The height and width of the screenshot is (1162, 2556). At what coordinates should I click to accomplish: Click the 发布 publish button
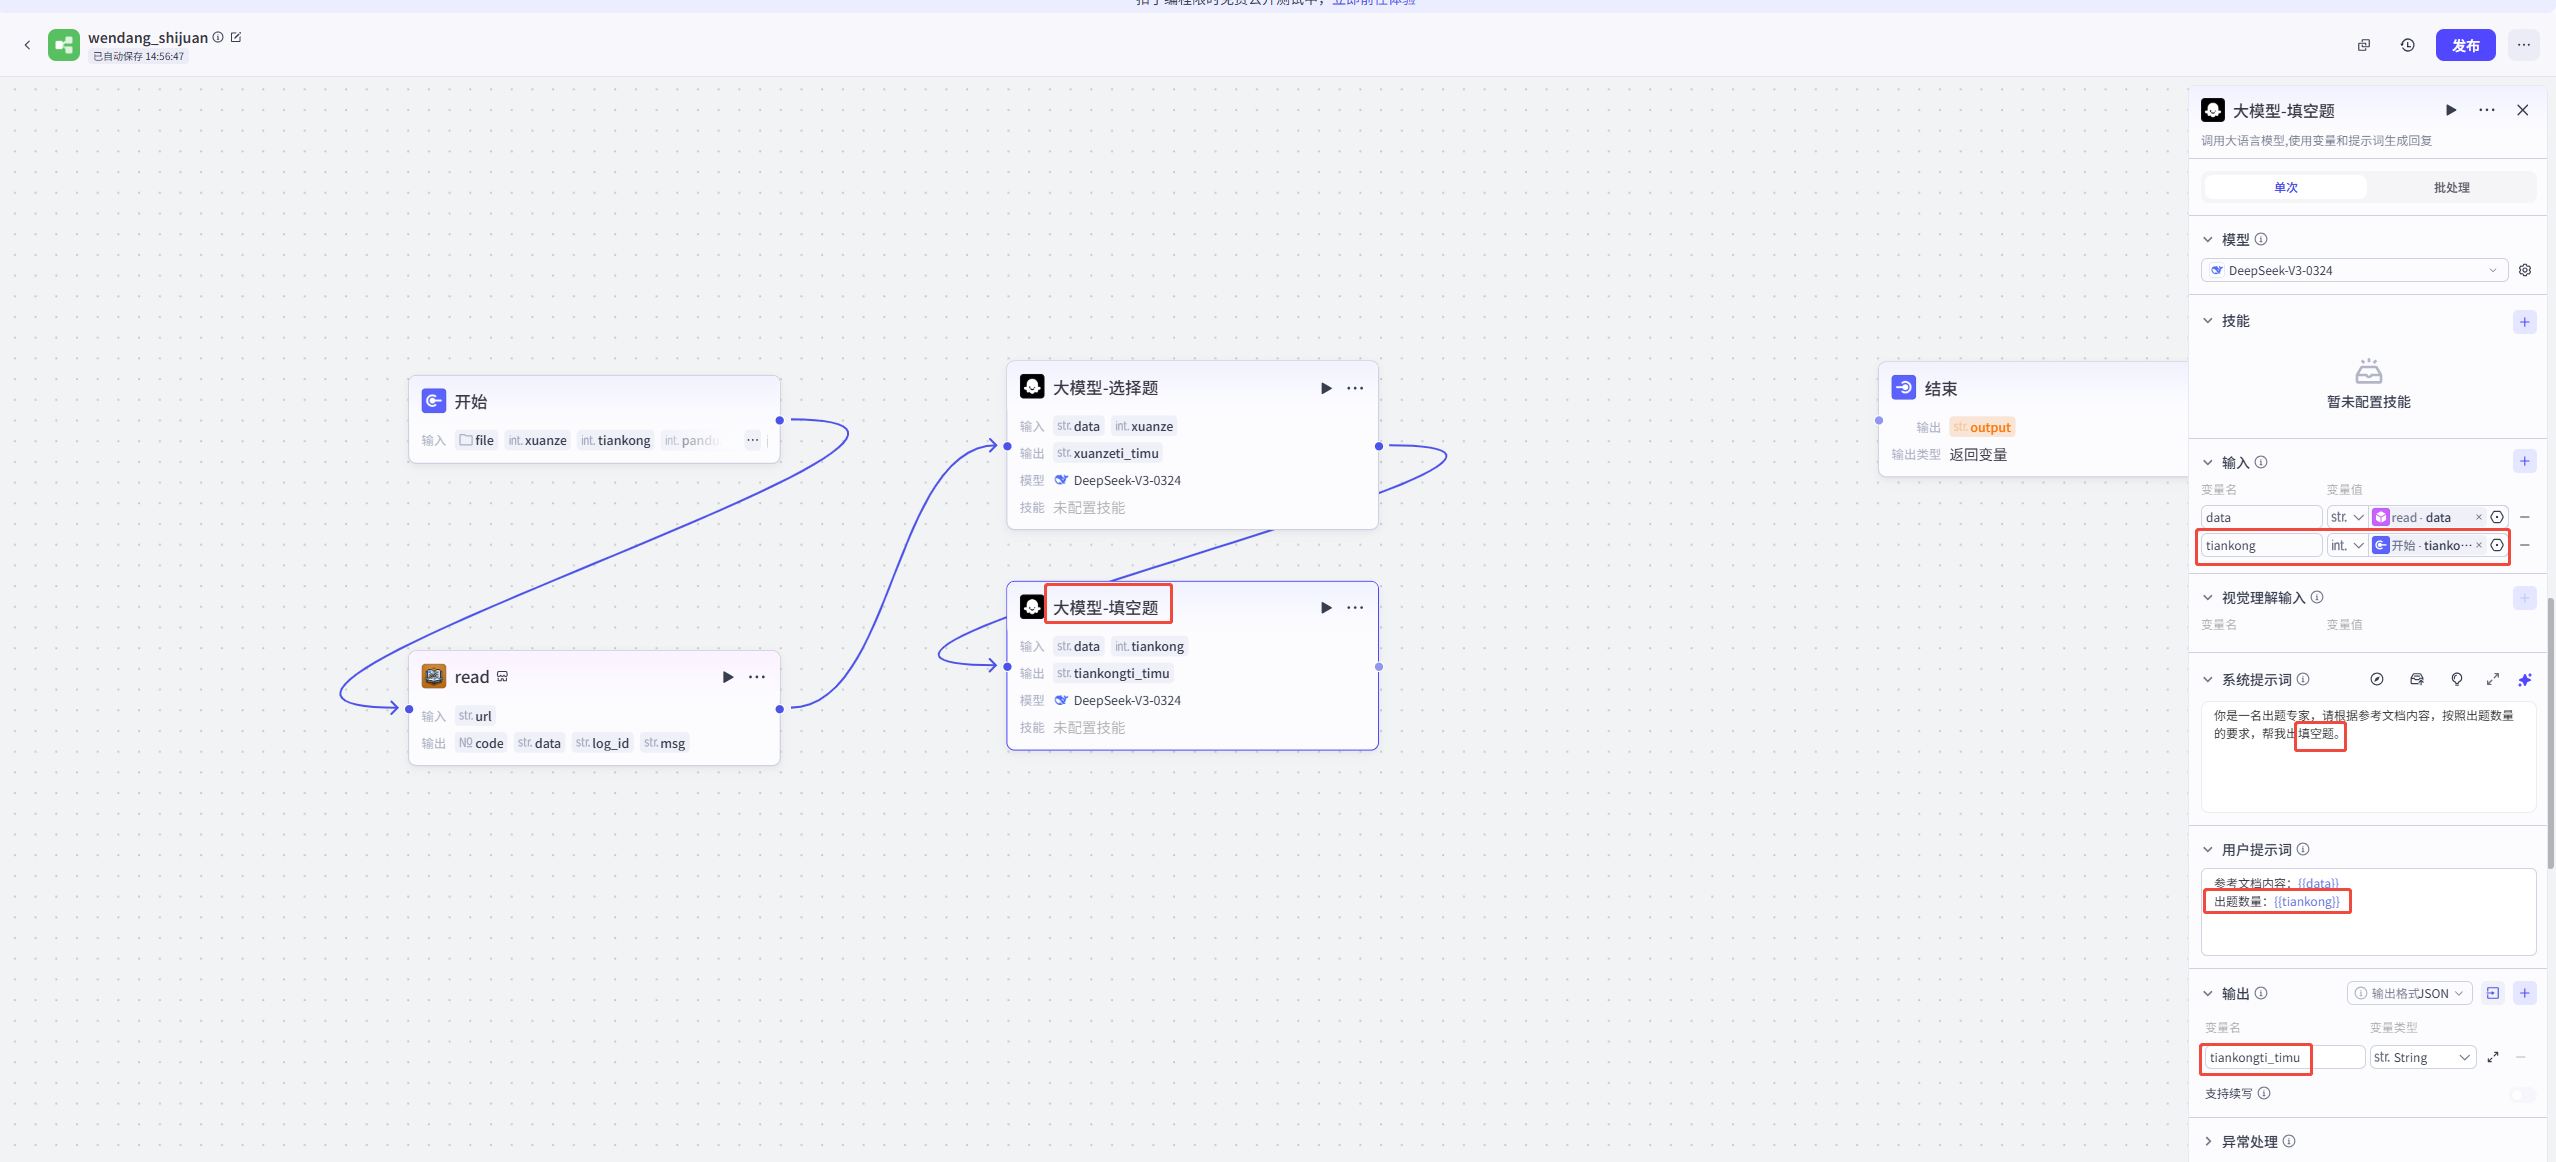click(x=2464, y=45)
